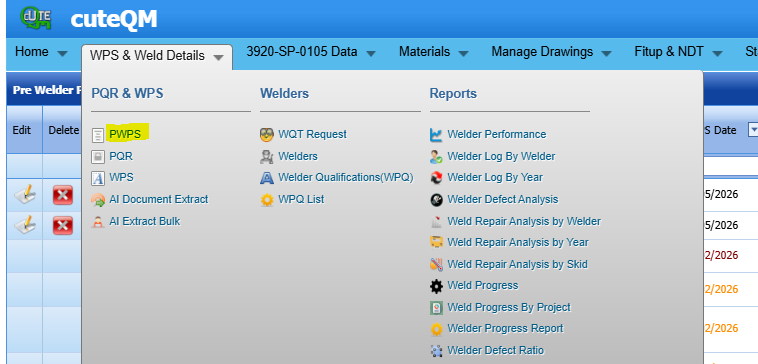Image resolution: width=758 pixels, height=364 pixels.
Task: Open Weld Progress link
Action: pyautogui.click(x=483, y=285)
